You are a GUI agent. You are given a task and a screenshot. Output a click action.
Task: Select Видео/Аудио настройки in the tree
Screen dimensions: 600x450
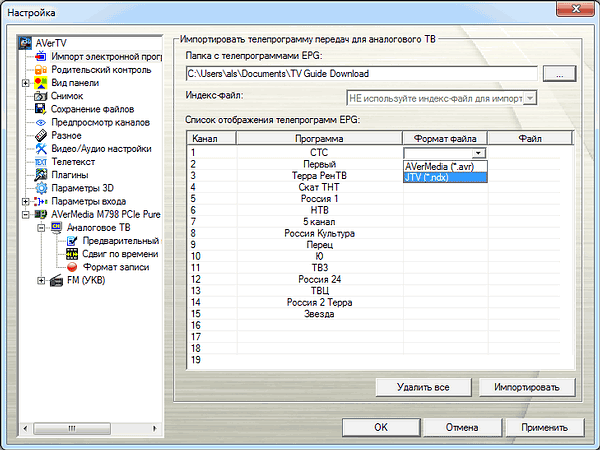pyautogui.click(x=101, y=148)
